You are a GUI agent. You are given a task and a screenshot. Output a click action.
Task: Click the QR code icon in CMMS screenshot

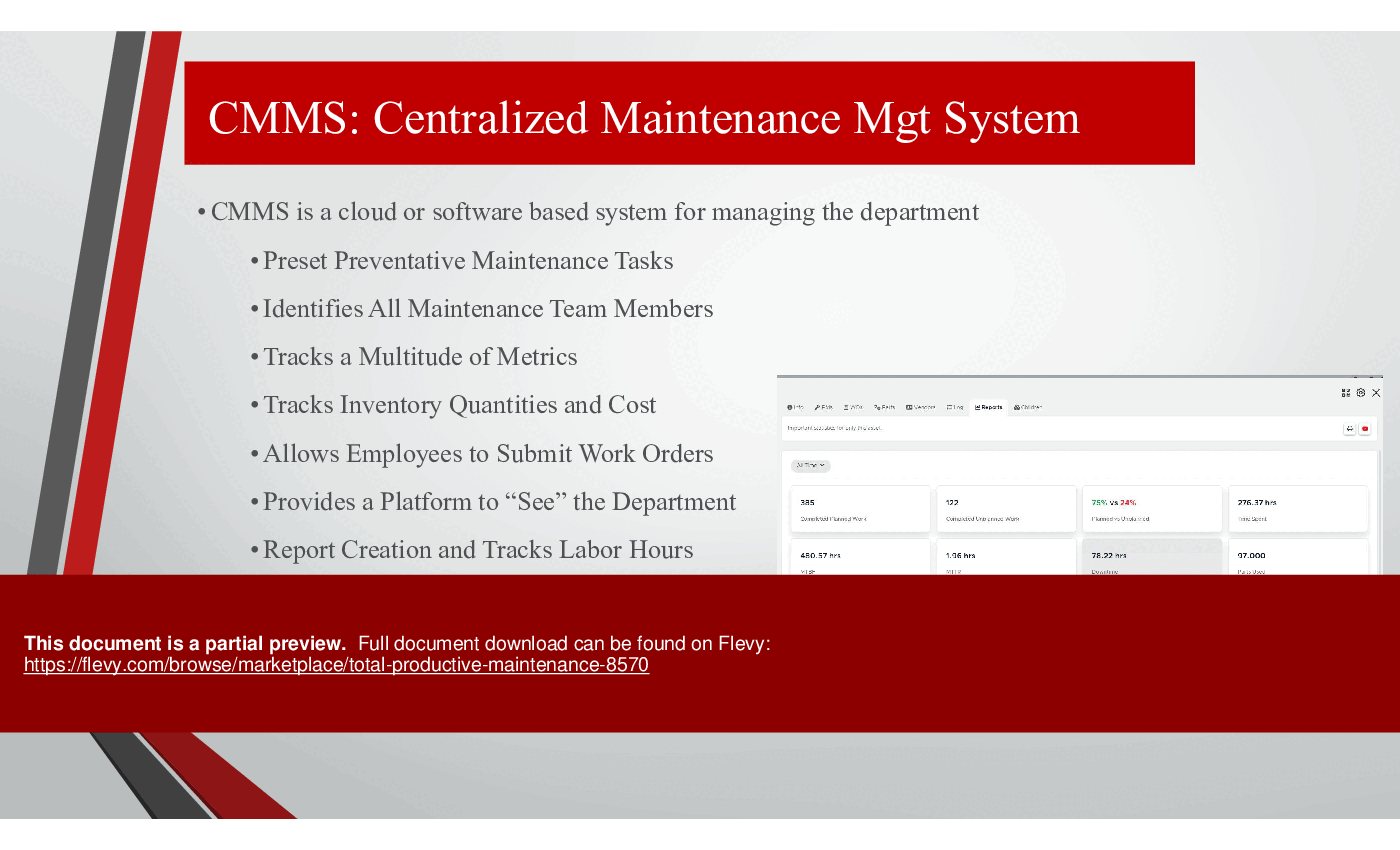click(x=1346, y=393)
